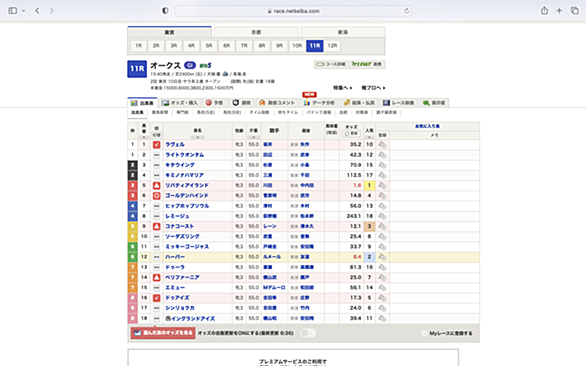Click the red selected-horses odds button

(x=163, y=333)
